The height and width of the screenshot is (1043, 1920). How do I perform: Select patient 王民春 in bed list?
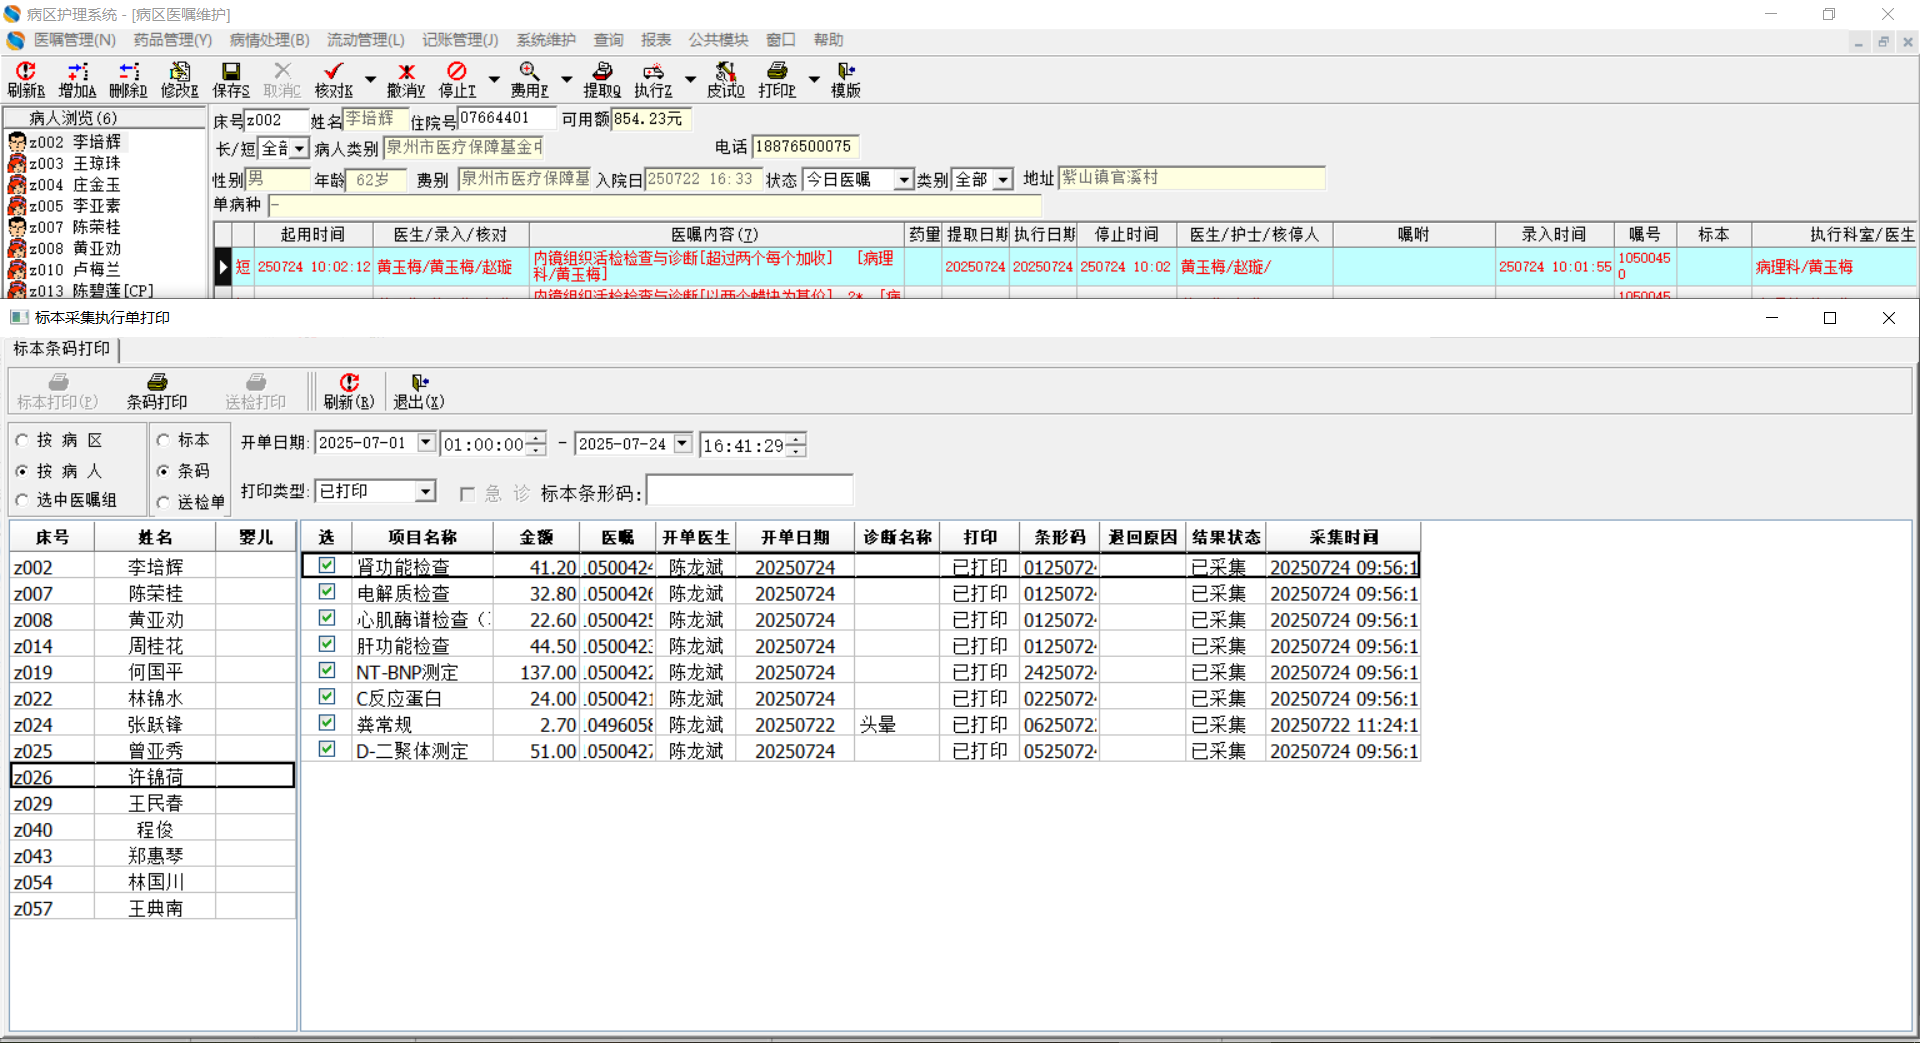coord(155,804)
